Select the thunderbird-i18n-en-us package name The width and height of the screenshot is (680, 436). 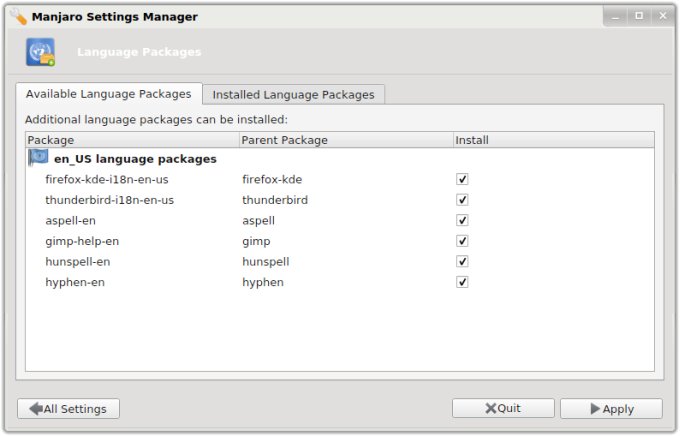[109, 200]
